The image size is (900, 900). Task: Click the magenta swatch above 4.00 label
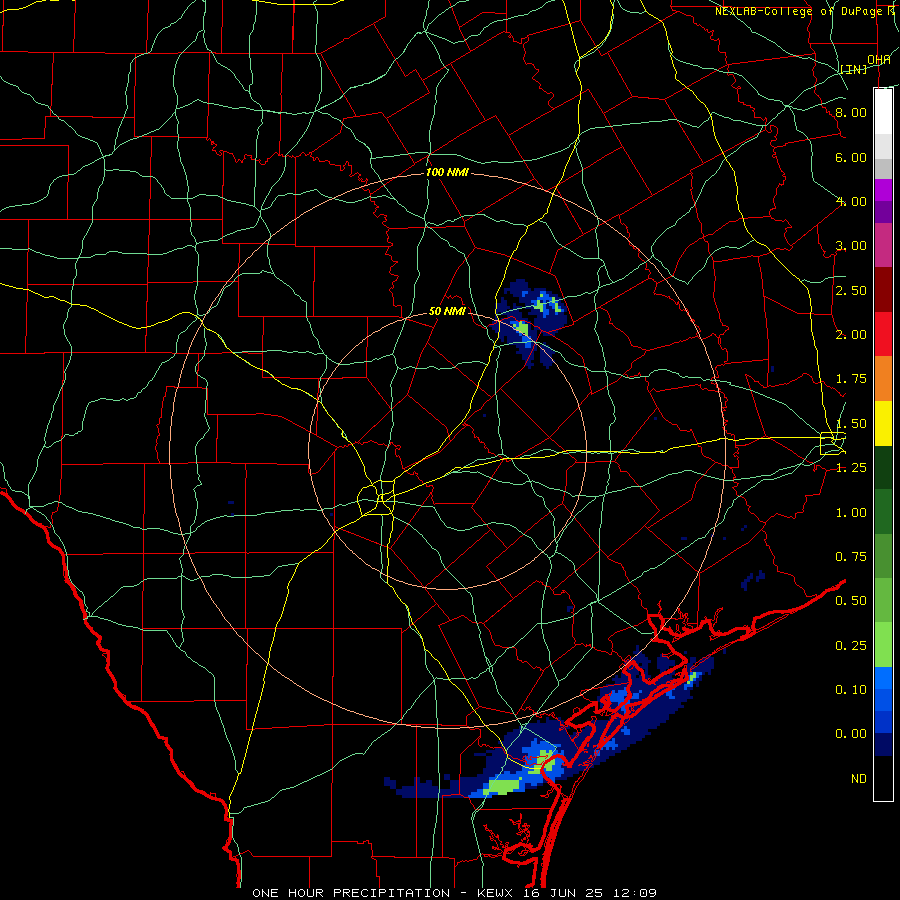coord(883,190)
